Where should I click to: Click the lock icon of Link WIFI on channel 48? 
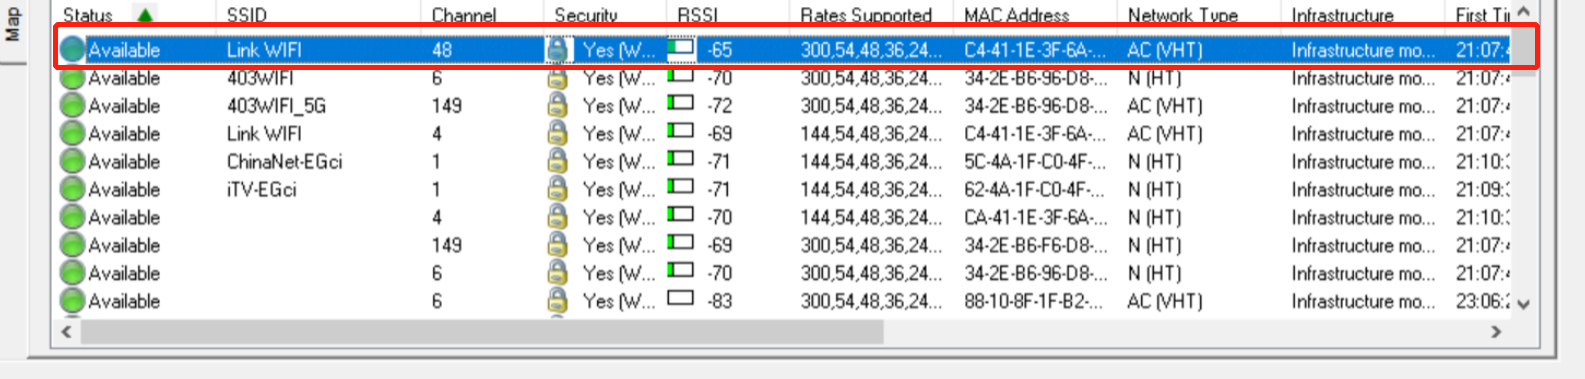[557, 50]
